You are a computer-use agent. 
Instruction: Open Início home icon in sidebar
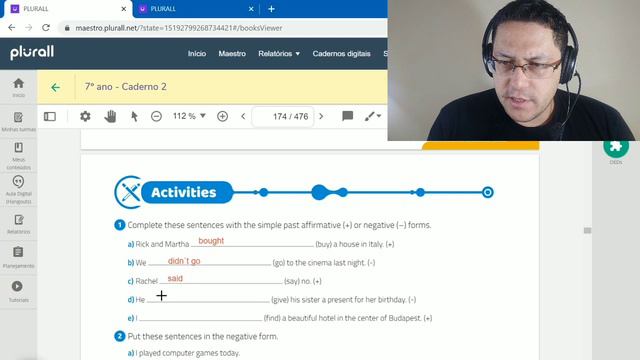click(18, 87)
